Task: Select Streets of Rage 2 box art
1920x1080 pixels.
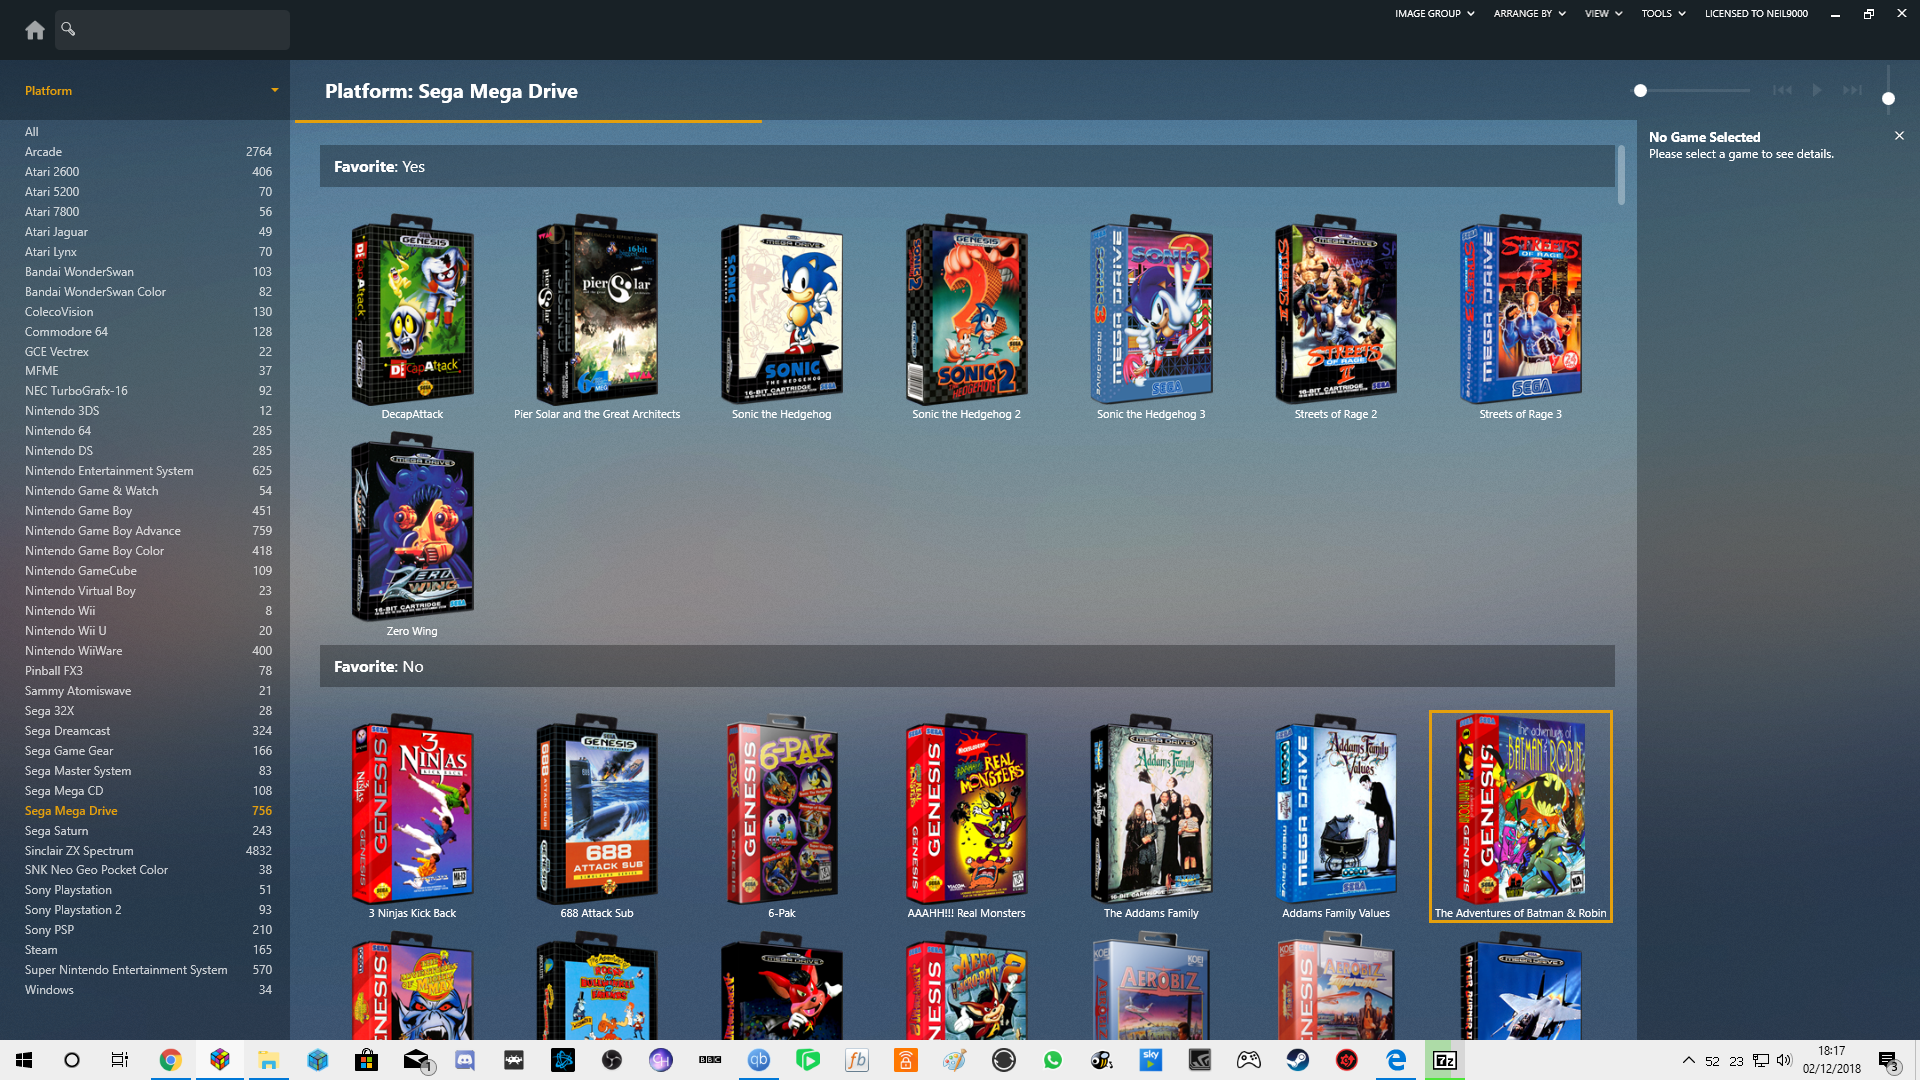Action: pyautogui.click(x=1336, y=310)
